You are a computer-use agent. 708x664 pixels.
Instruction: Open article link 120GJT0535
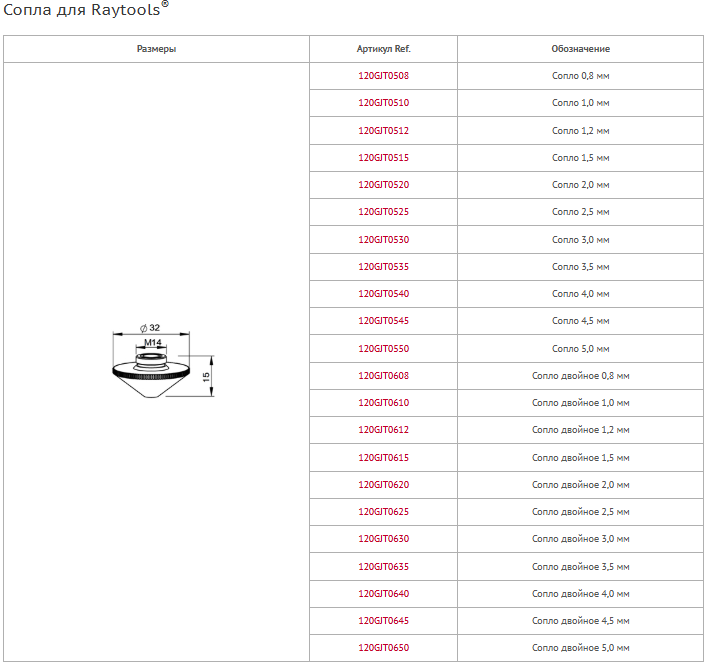pos(383,267)
